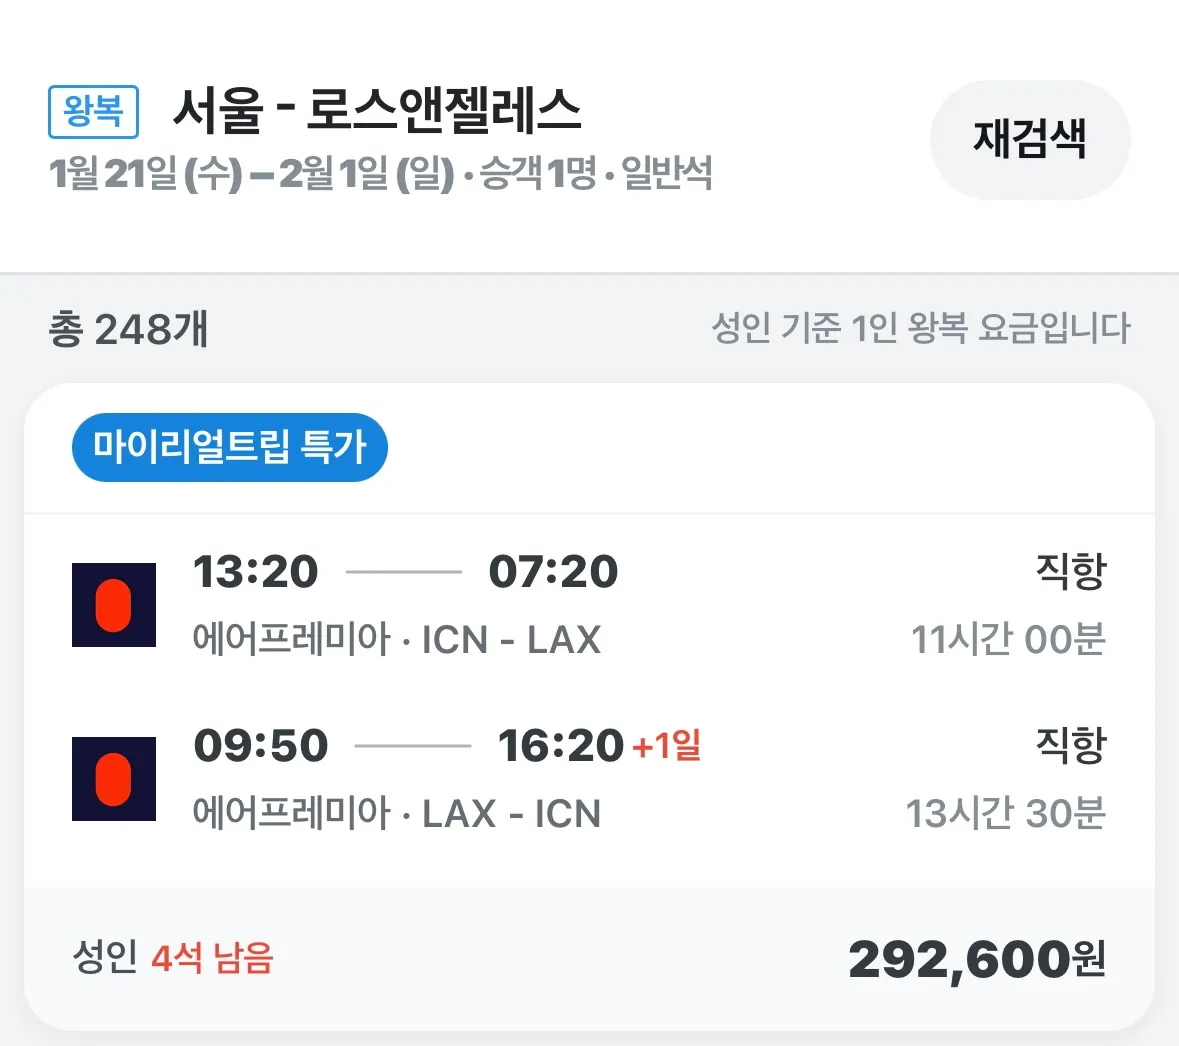Select the 서울 - 로스앤젤레스 route heading
Image resolution: width=1179 pixels, height=1046 pixels.
coord(378,110)
